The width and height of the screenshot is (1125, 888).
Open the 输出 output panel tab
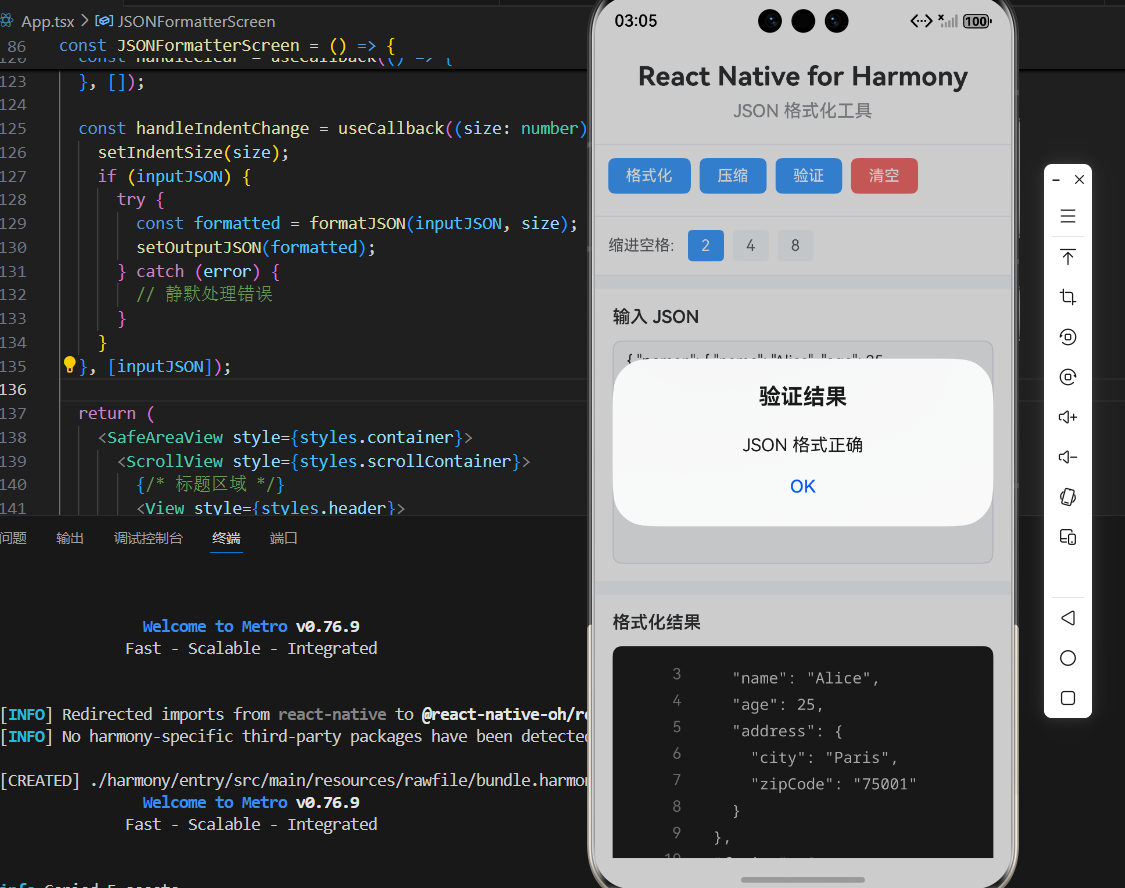70,538
